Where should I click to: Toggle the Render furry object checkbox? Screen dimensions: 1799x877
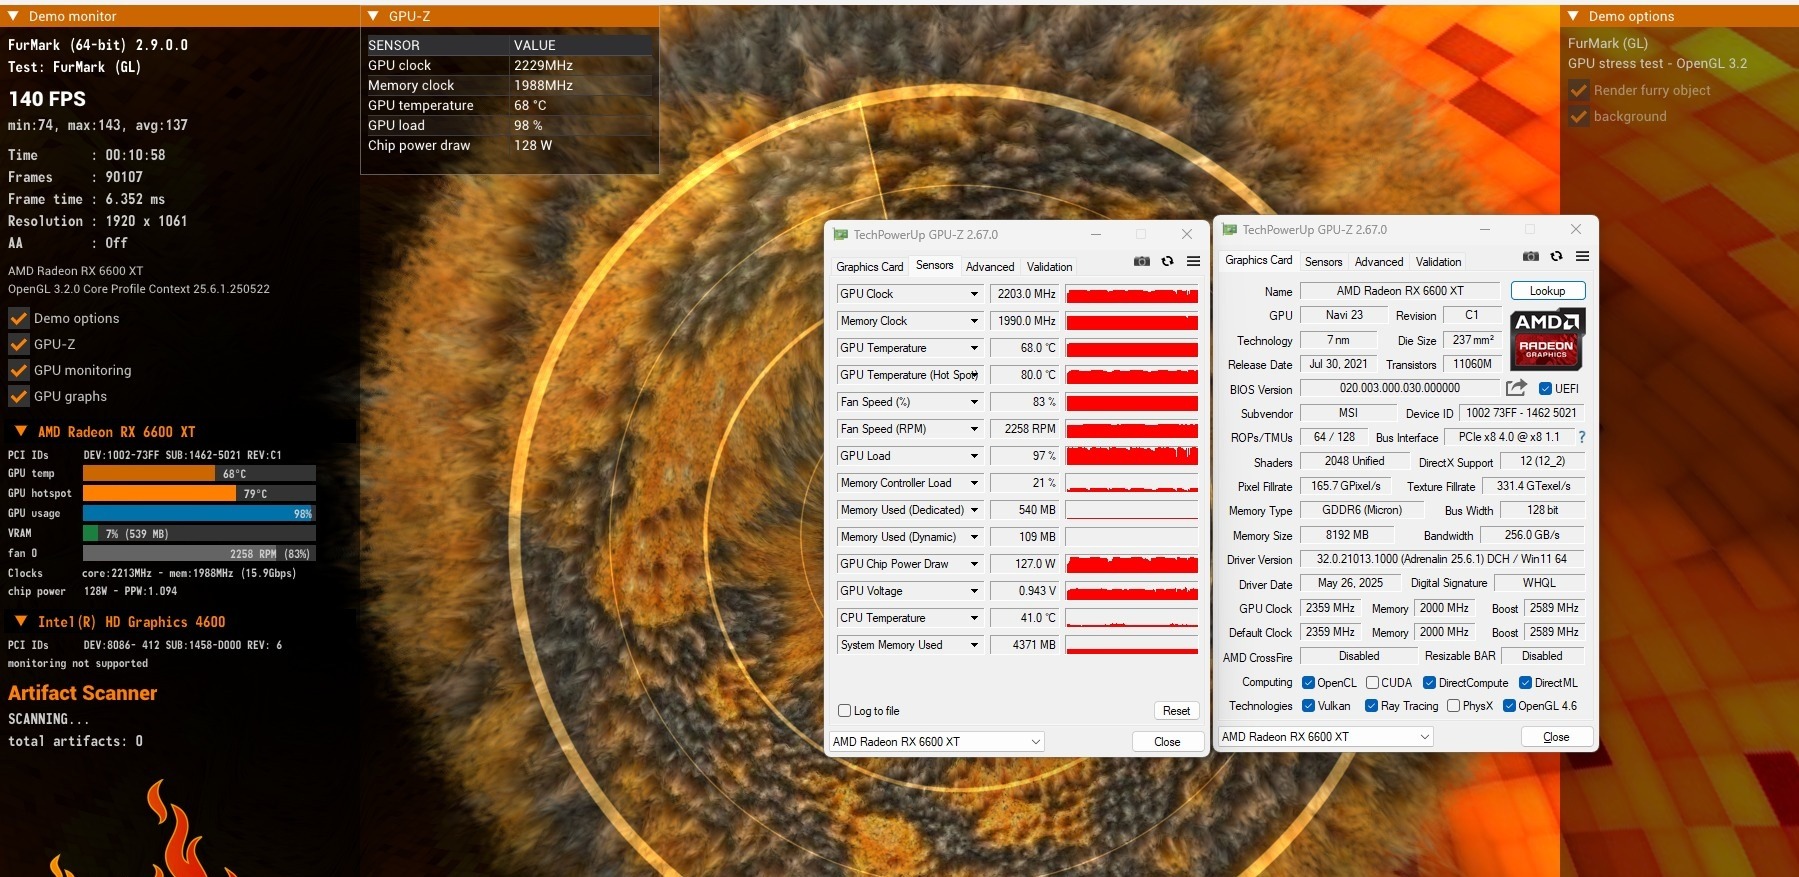pyautogui.click(x=1579, y=90)
